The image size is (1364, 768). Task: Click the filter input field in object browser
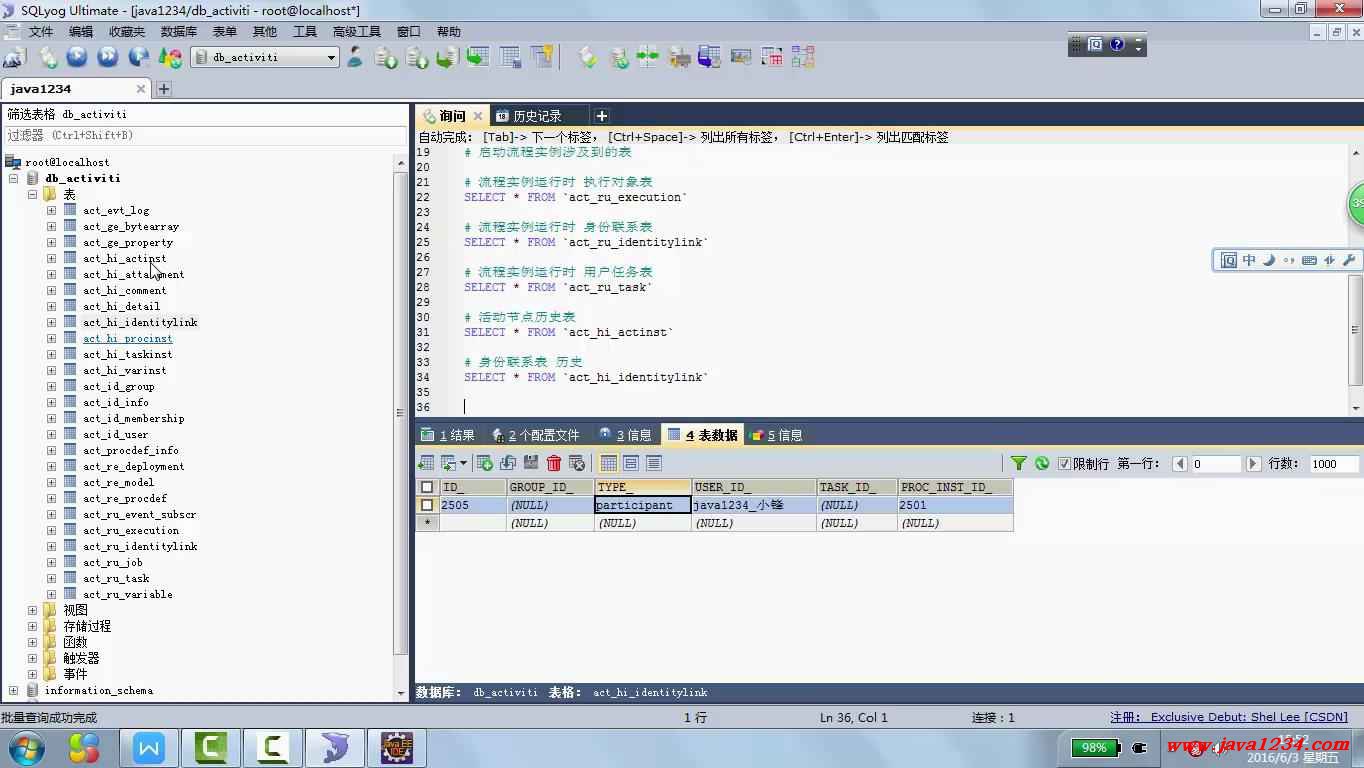coord(204,135)
